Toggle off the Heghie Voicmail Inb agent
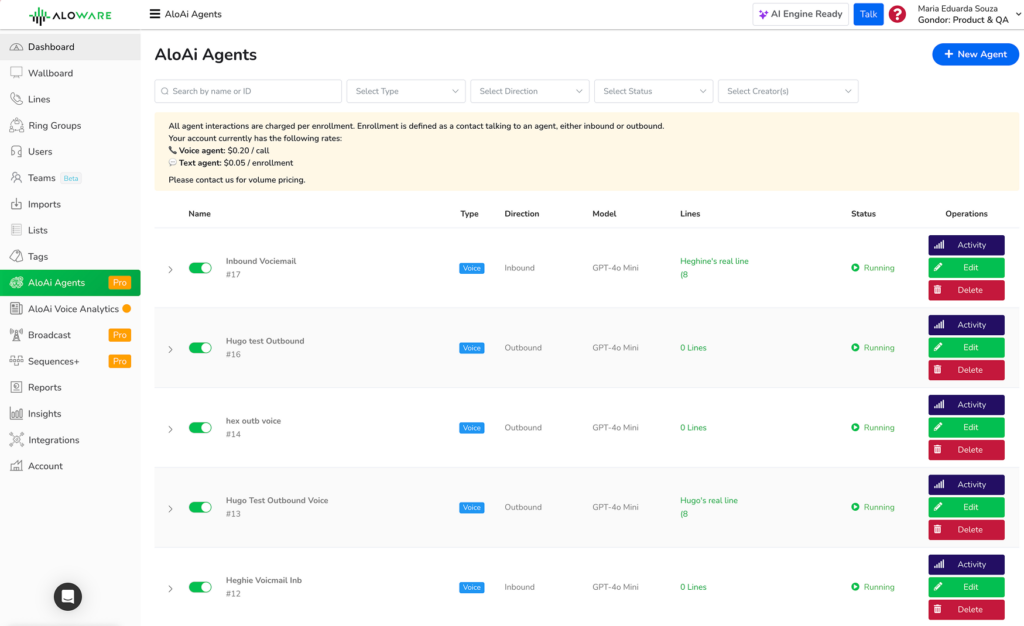Image resolution: width=1024 pixels, height=626 pixels. point(200,587)
